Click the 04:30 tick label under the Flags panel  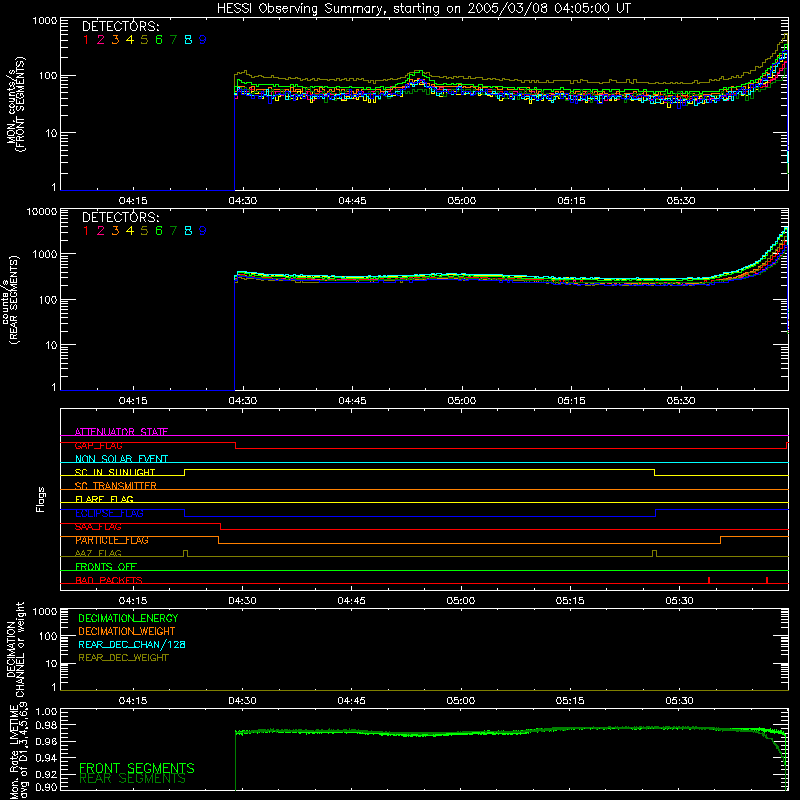tap(242, 601)
